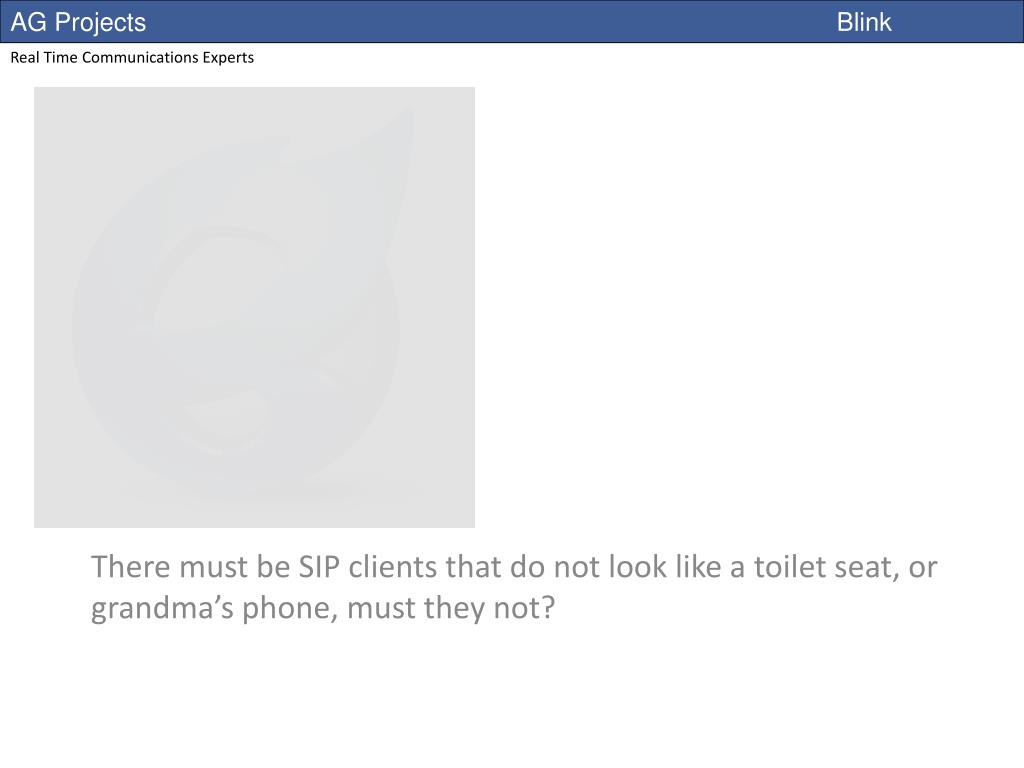Screen dimensions: 1024x768
Task: Click the word SIP in the quote
Action: pyautogui.click(x=319, y=567)
